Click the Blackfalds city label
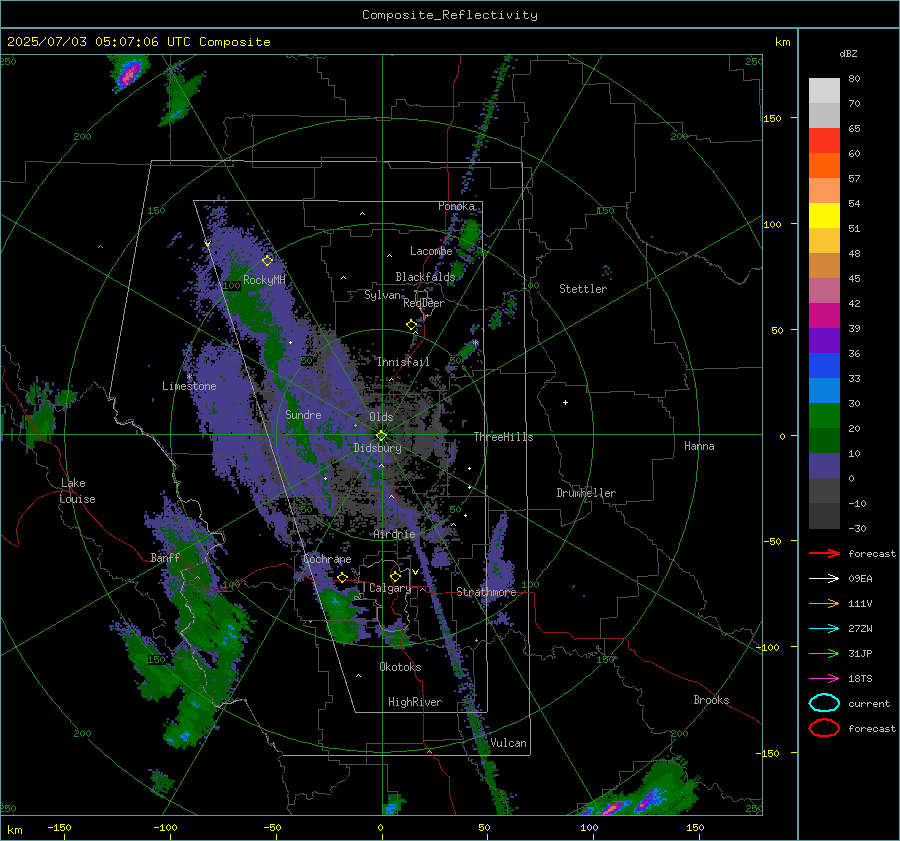Screen dimensions: 900x841 (425, 277)
